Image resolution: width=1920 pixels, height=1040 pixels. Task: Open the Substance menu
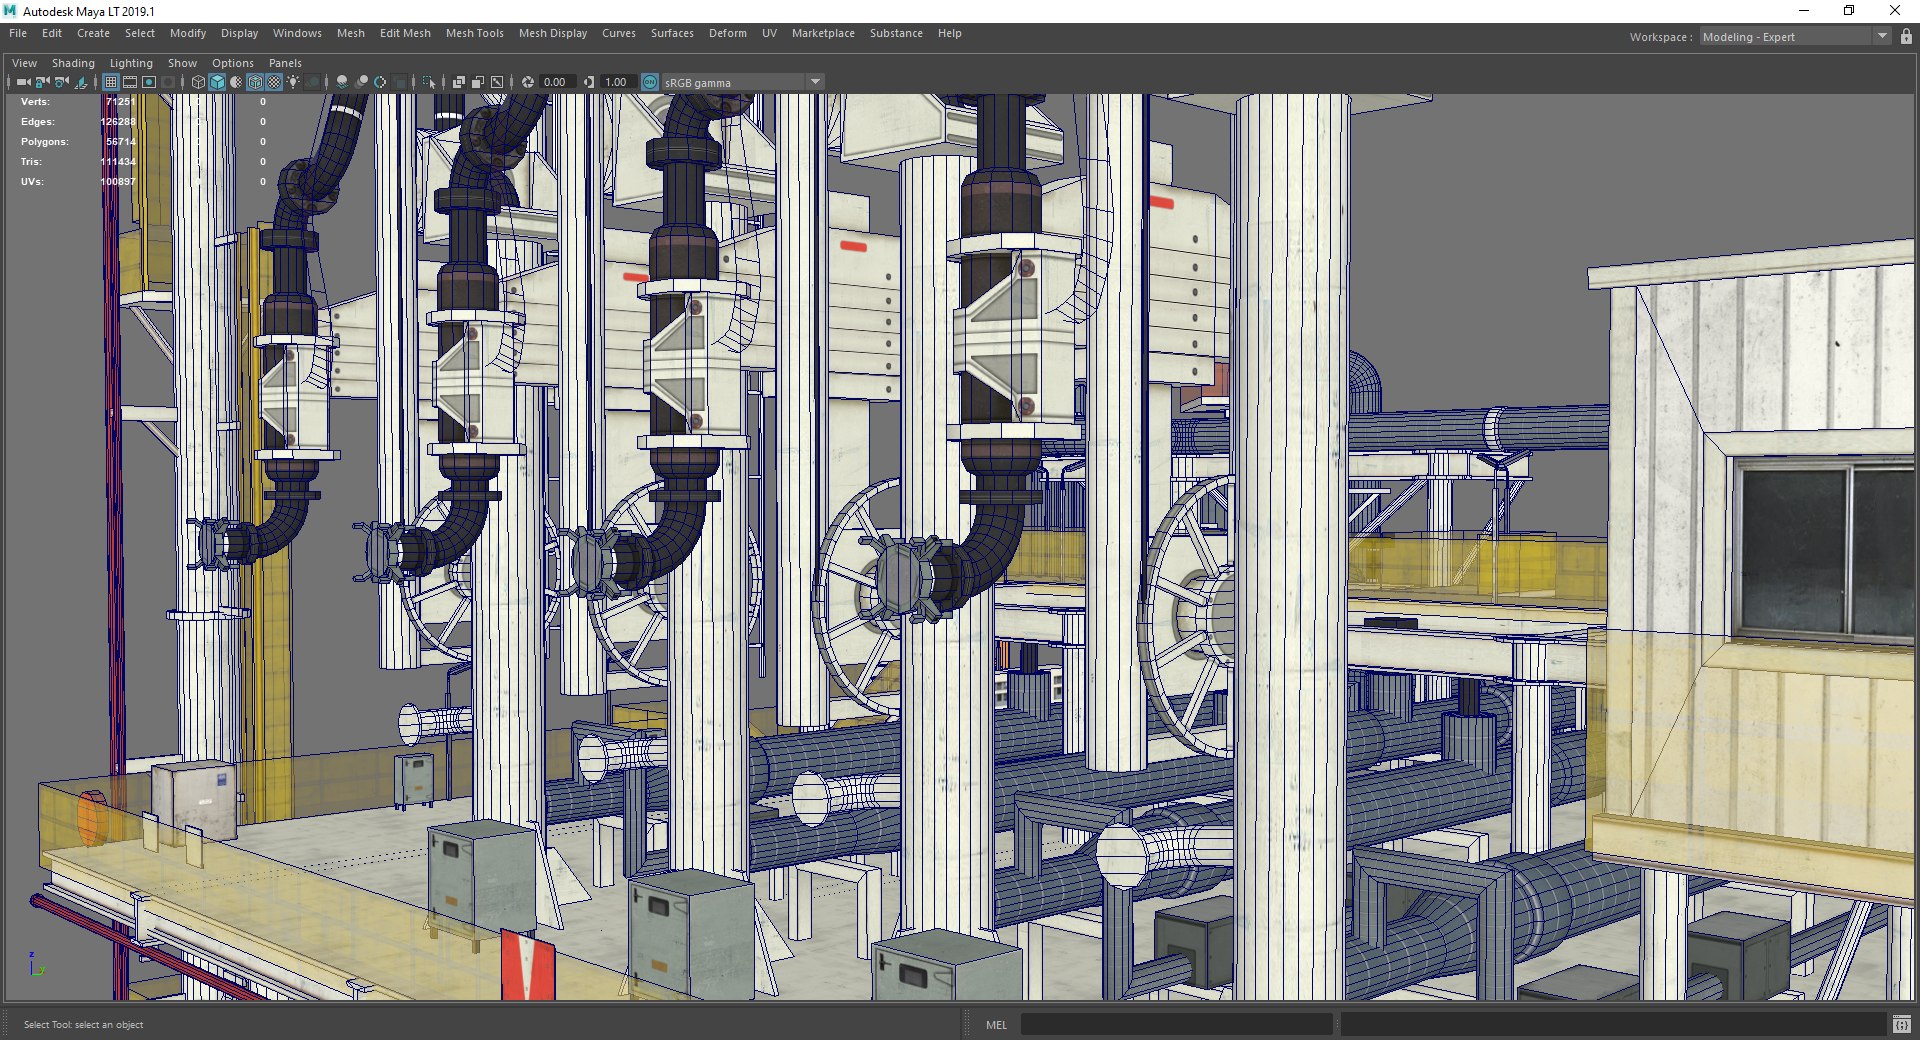[x=896, y=33]
